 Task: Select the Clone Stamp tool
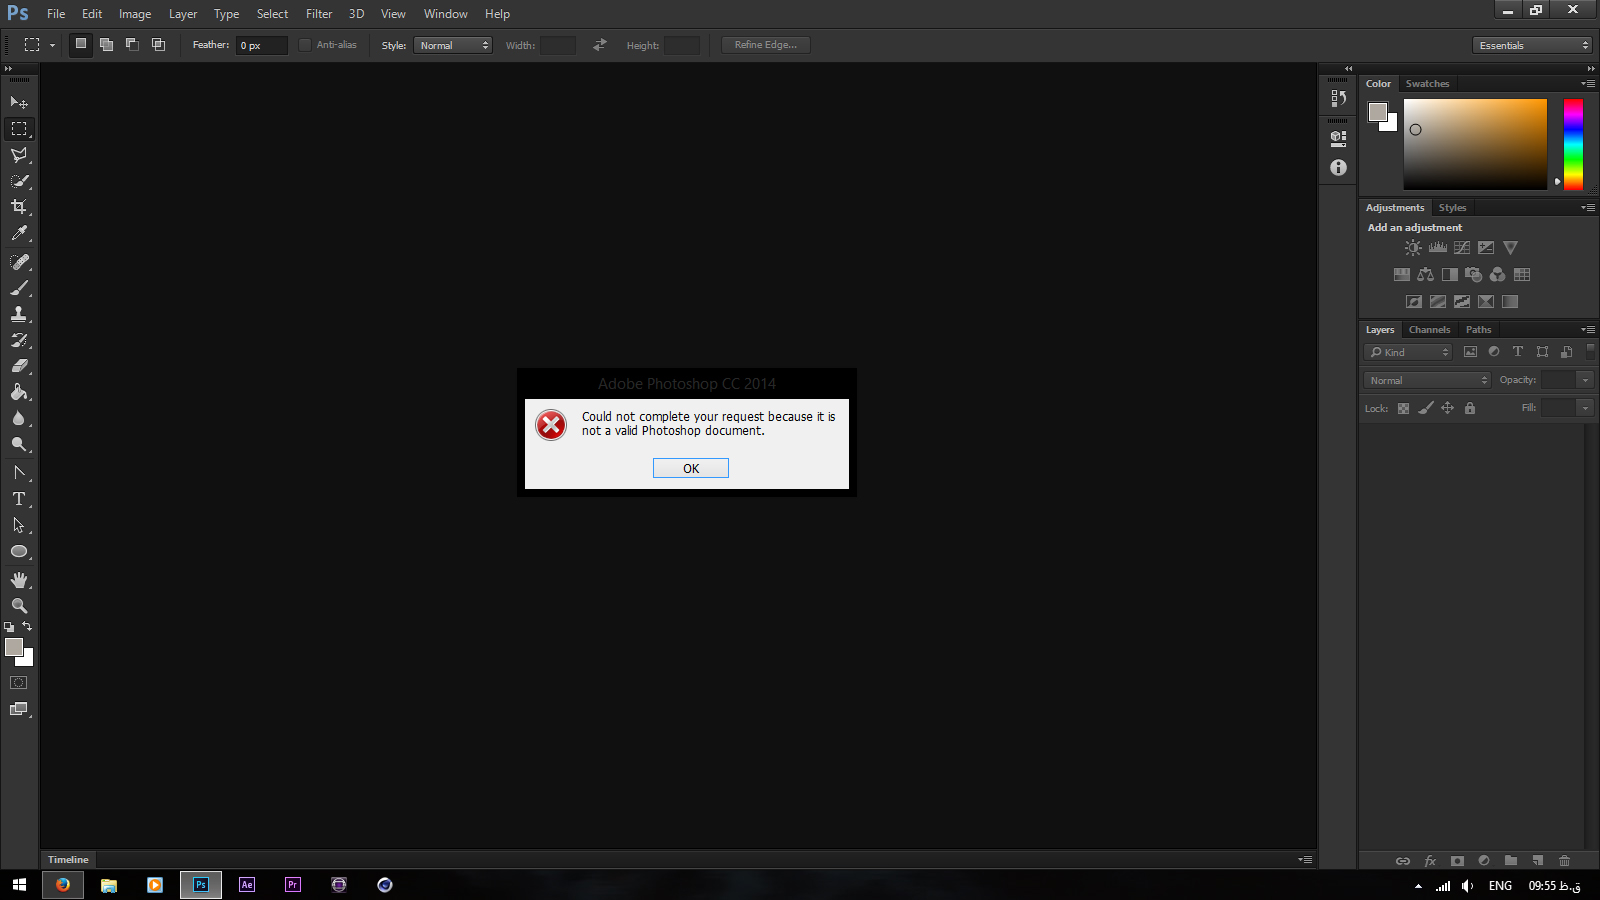19,314
